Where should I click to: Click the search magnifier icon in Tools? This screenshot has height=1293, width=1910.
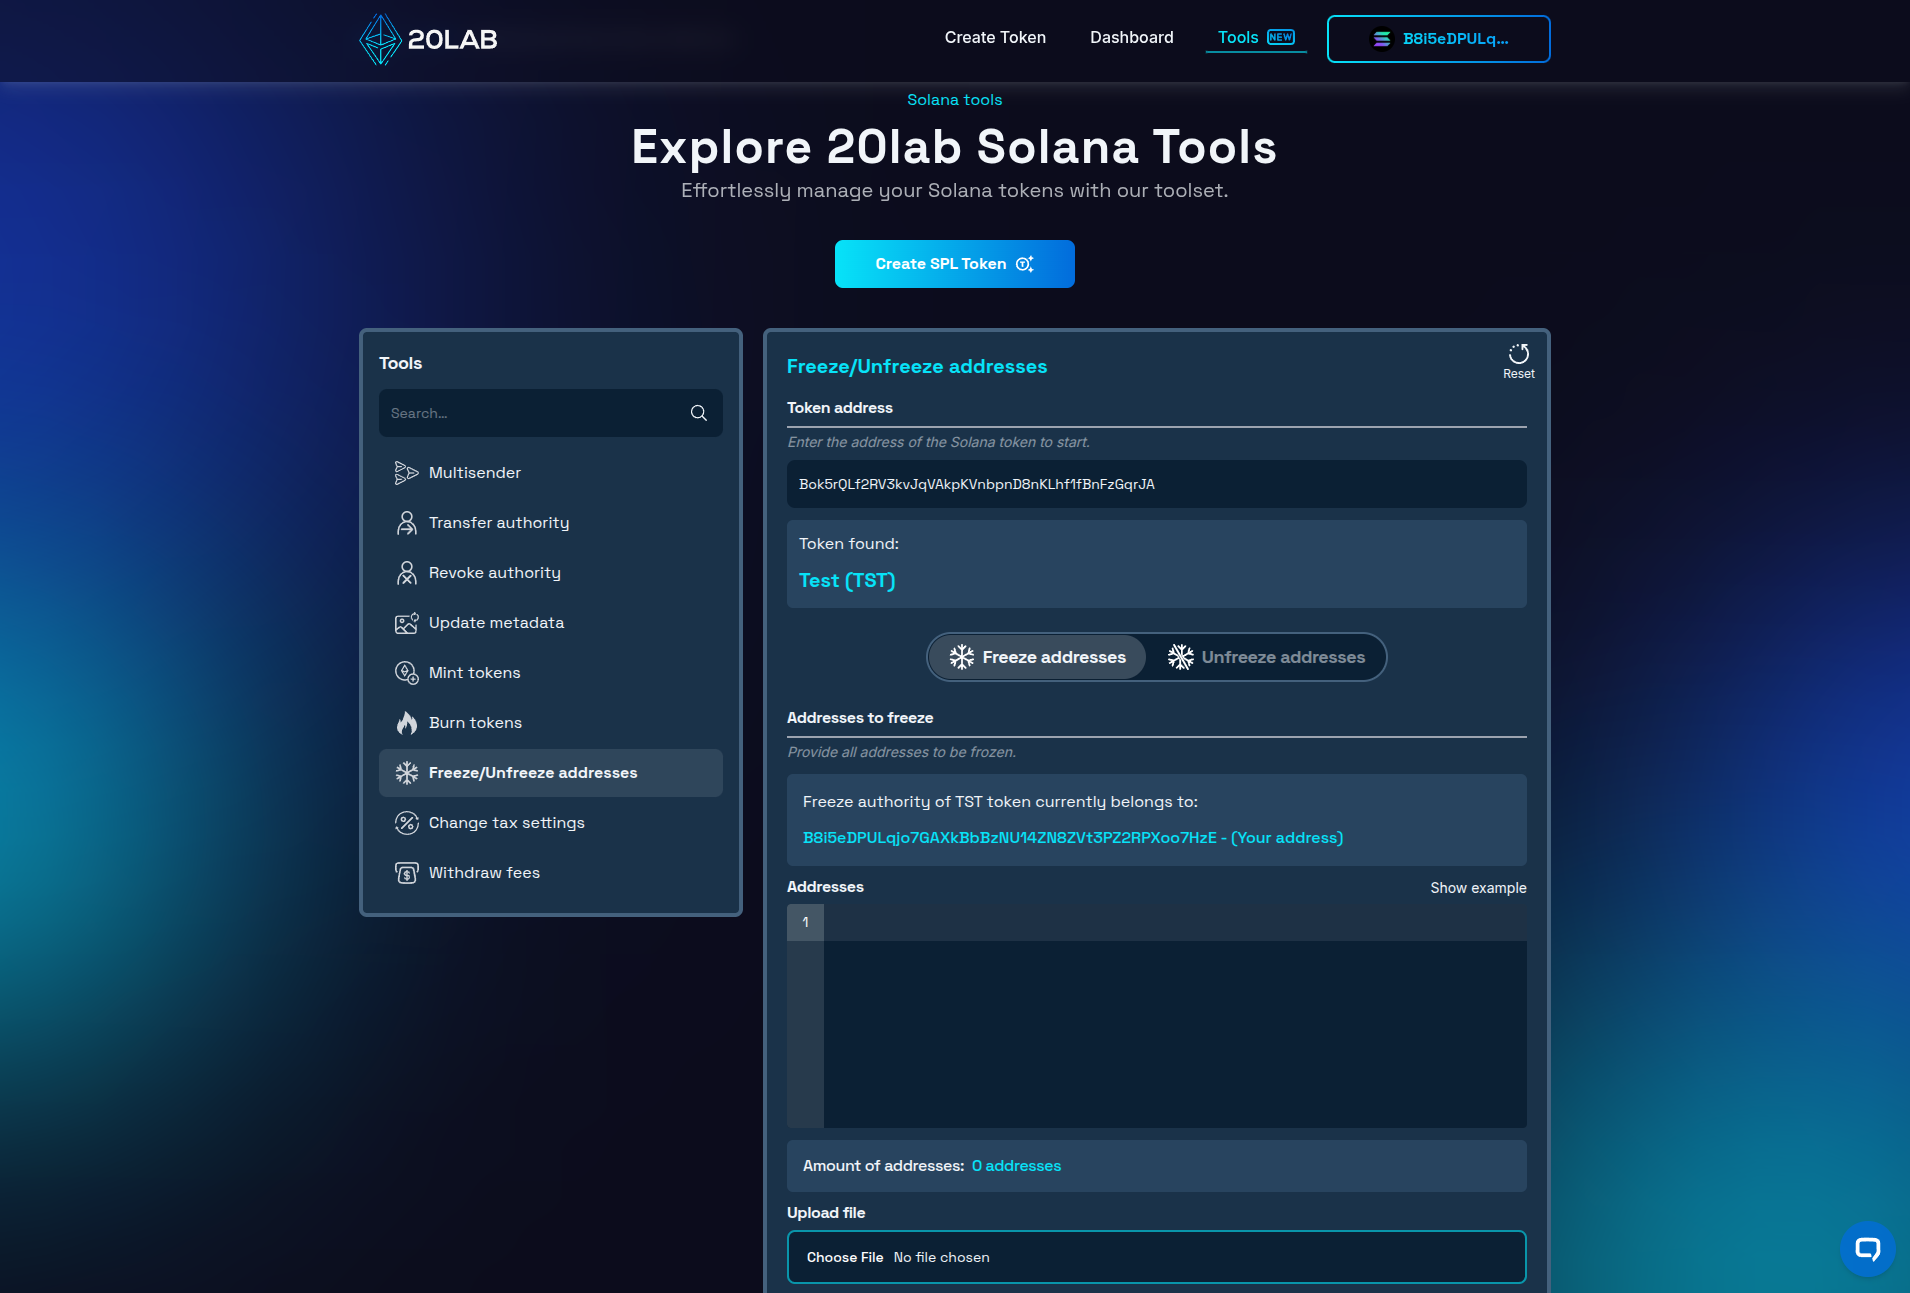(x=699, y=413)
